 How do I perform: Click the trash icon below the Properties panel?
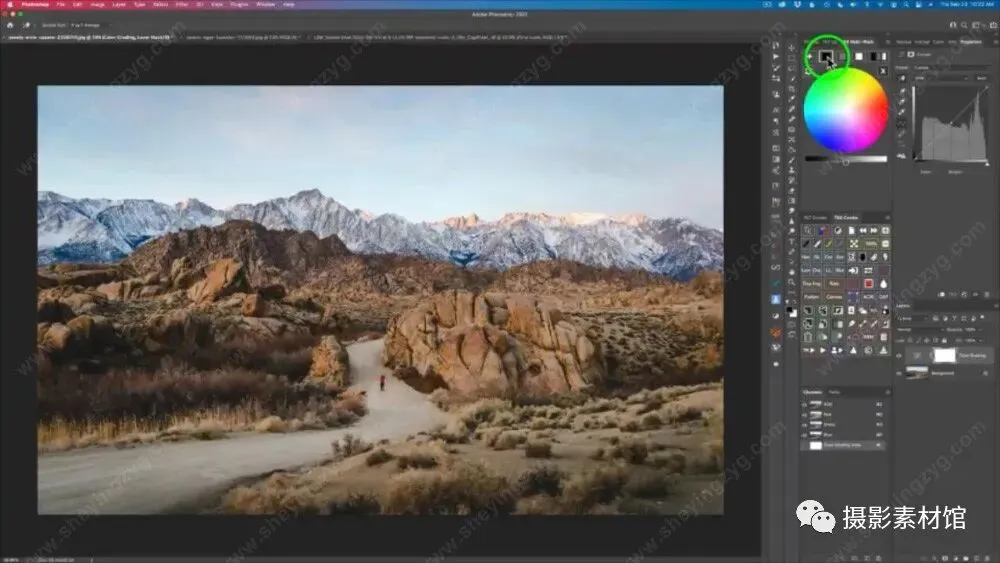pos(987,295)
